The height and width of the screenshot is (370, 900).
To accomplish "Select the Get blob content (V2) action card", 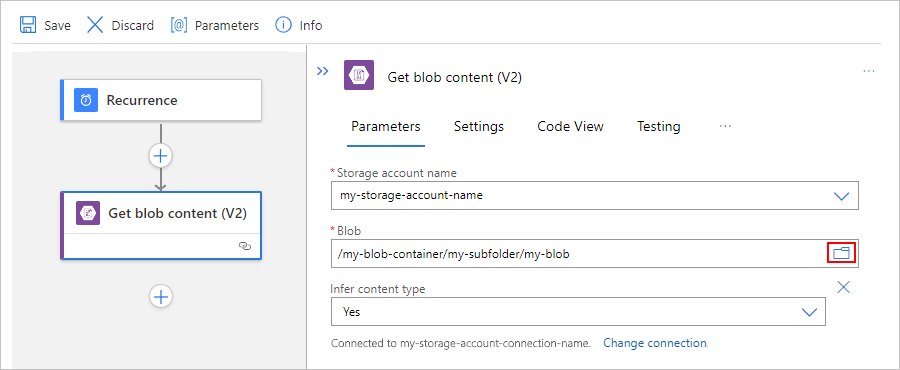I will point(161,225).
